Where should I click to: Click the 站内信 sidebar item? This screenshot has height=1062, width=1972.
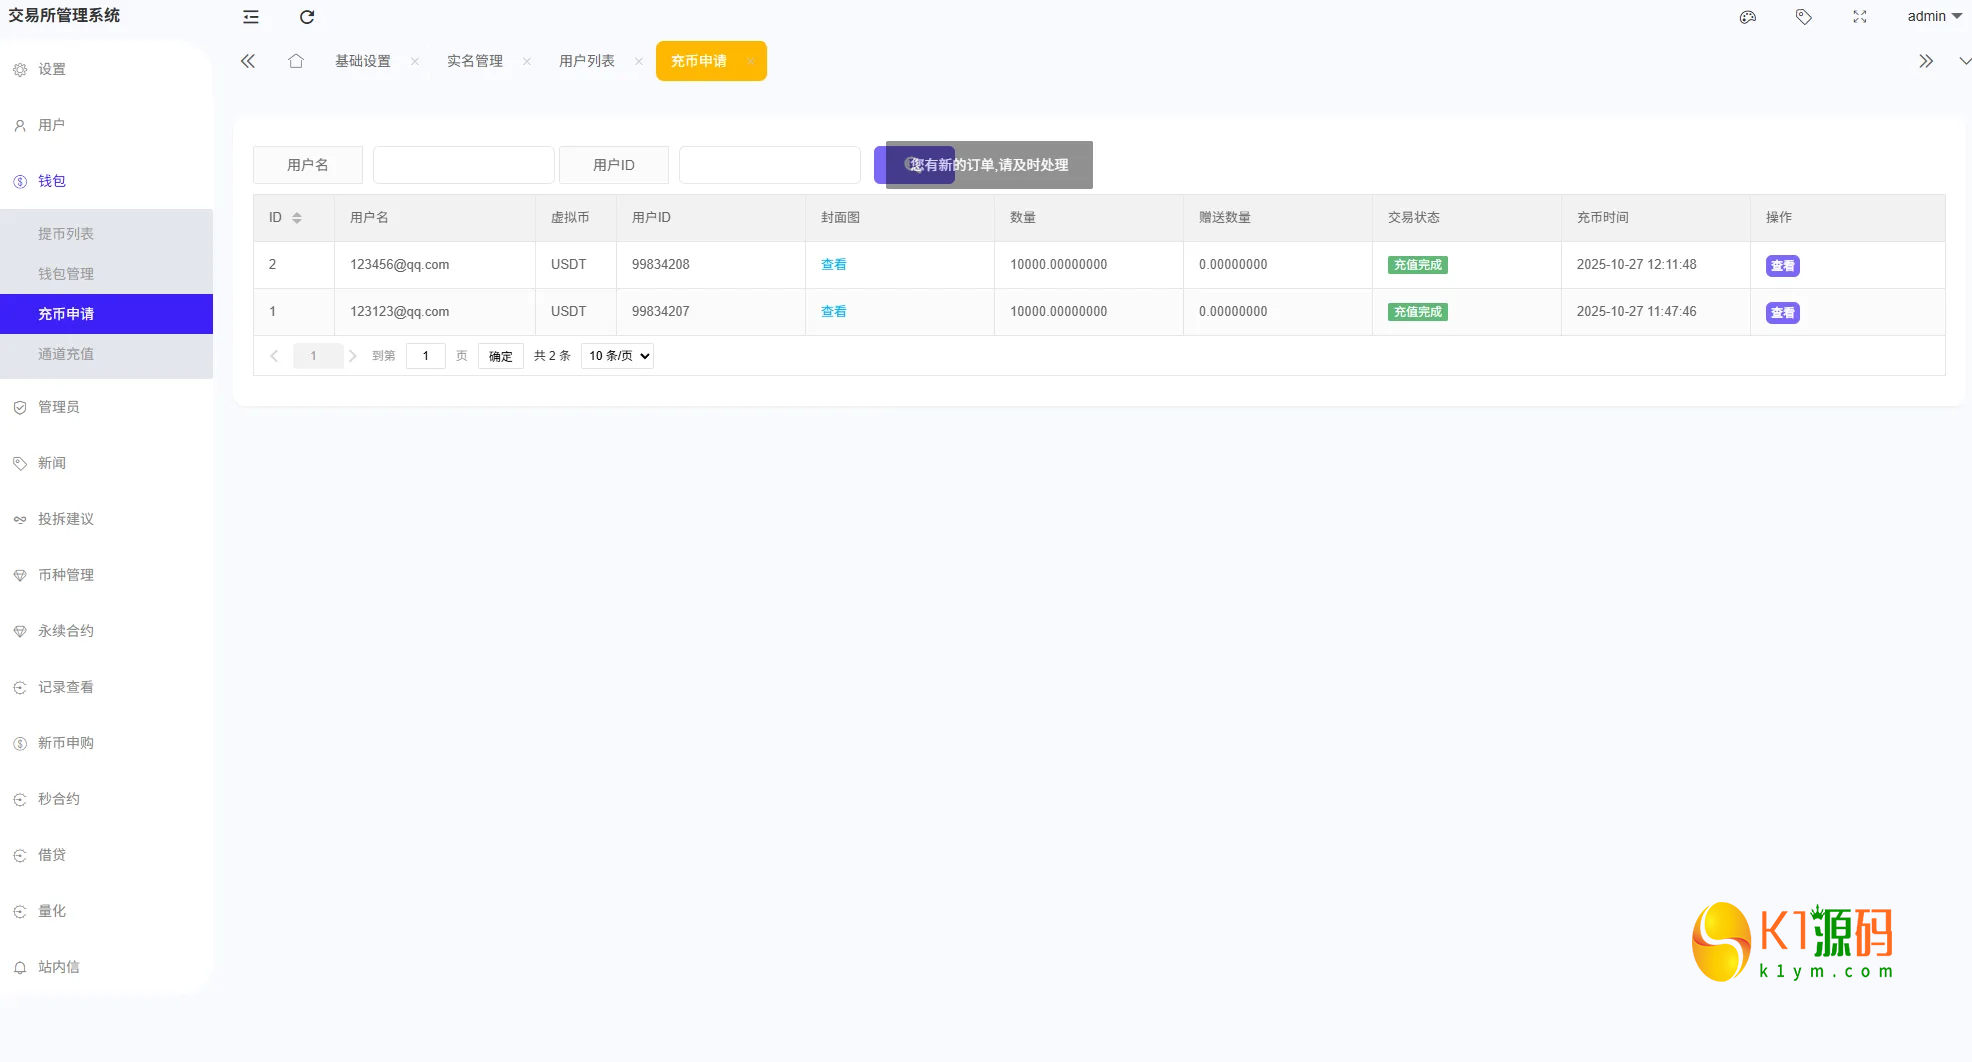pyautogui.click(x=106, y=967)
